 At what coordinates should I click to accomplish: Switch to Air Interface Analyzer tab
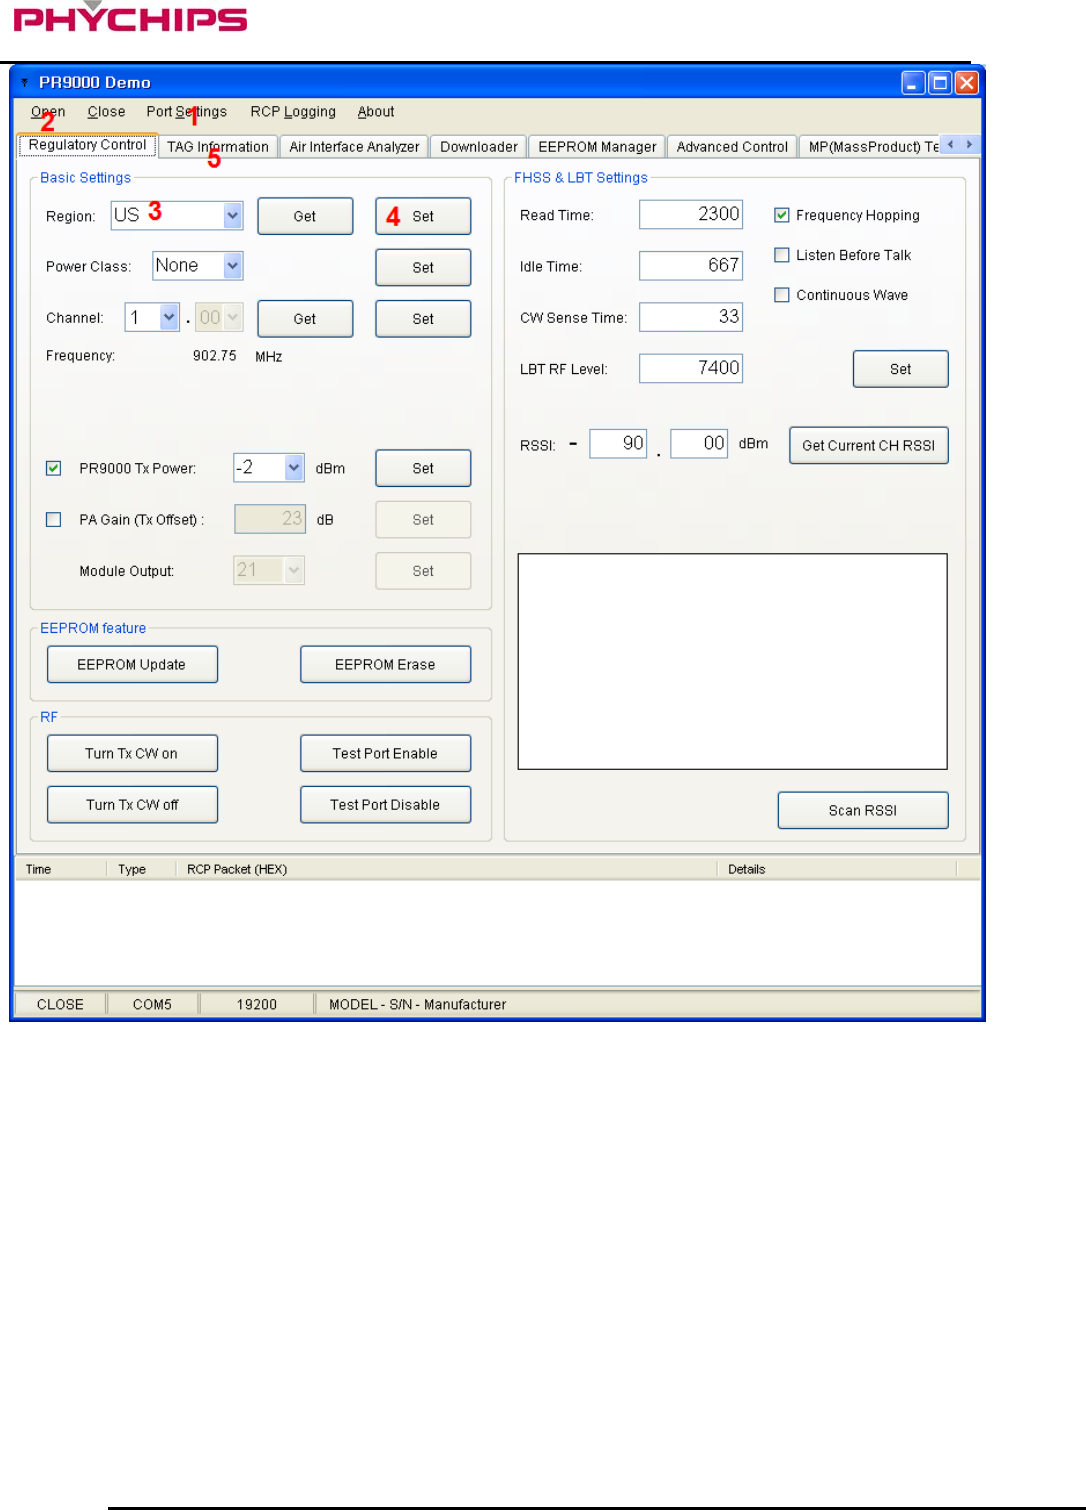pyautogui.click(x=354, y=147)
